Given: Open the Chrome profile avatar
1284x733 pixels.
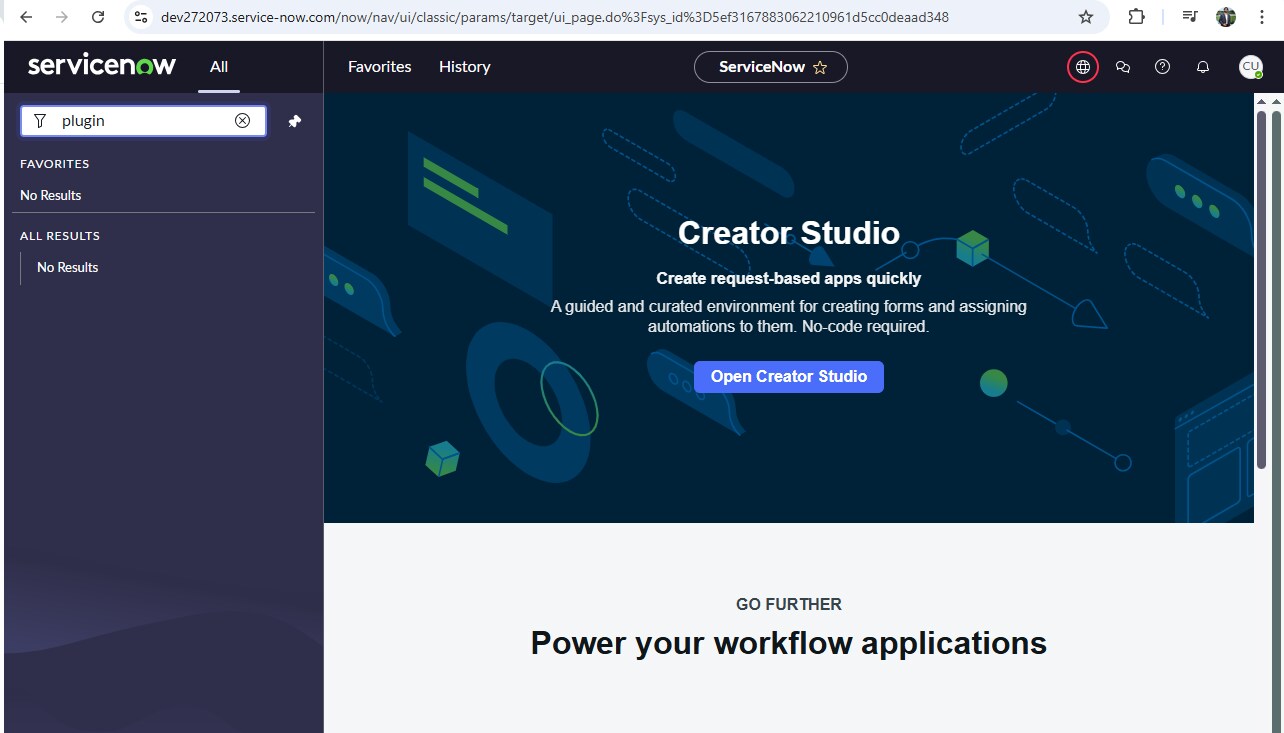Looking at the screenshot, I should [1226, 17].
